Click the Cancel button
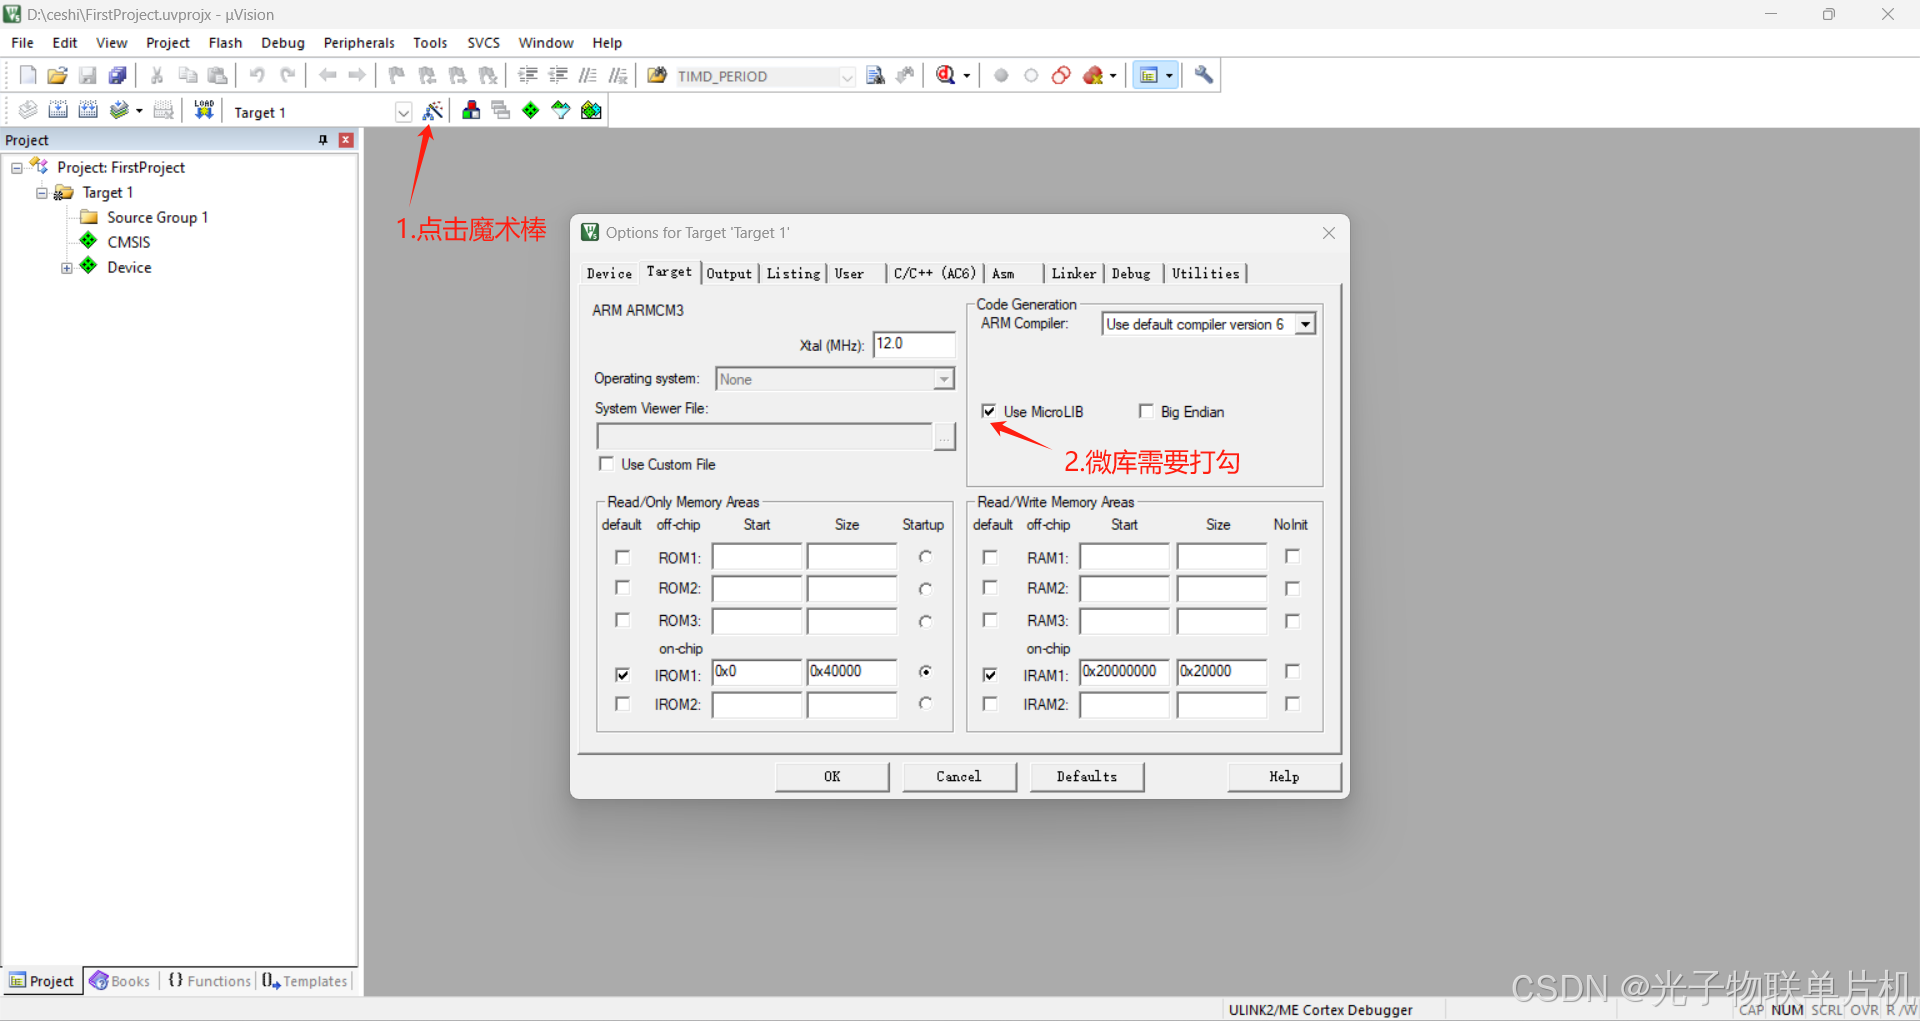This screenshot has width=1920, height=1021. 959,777
